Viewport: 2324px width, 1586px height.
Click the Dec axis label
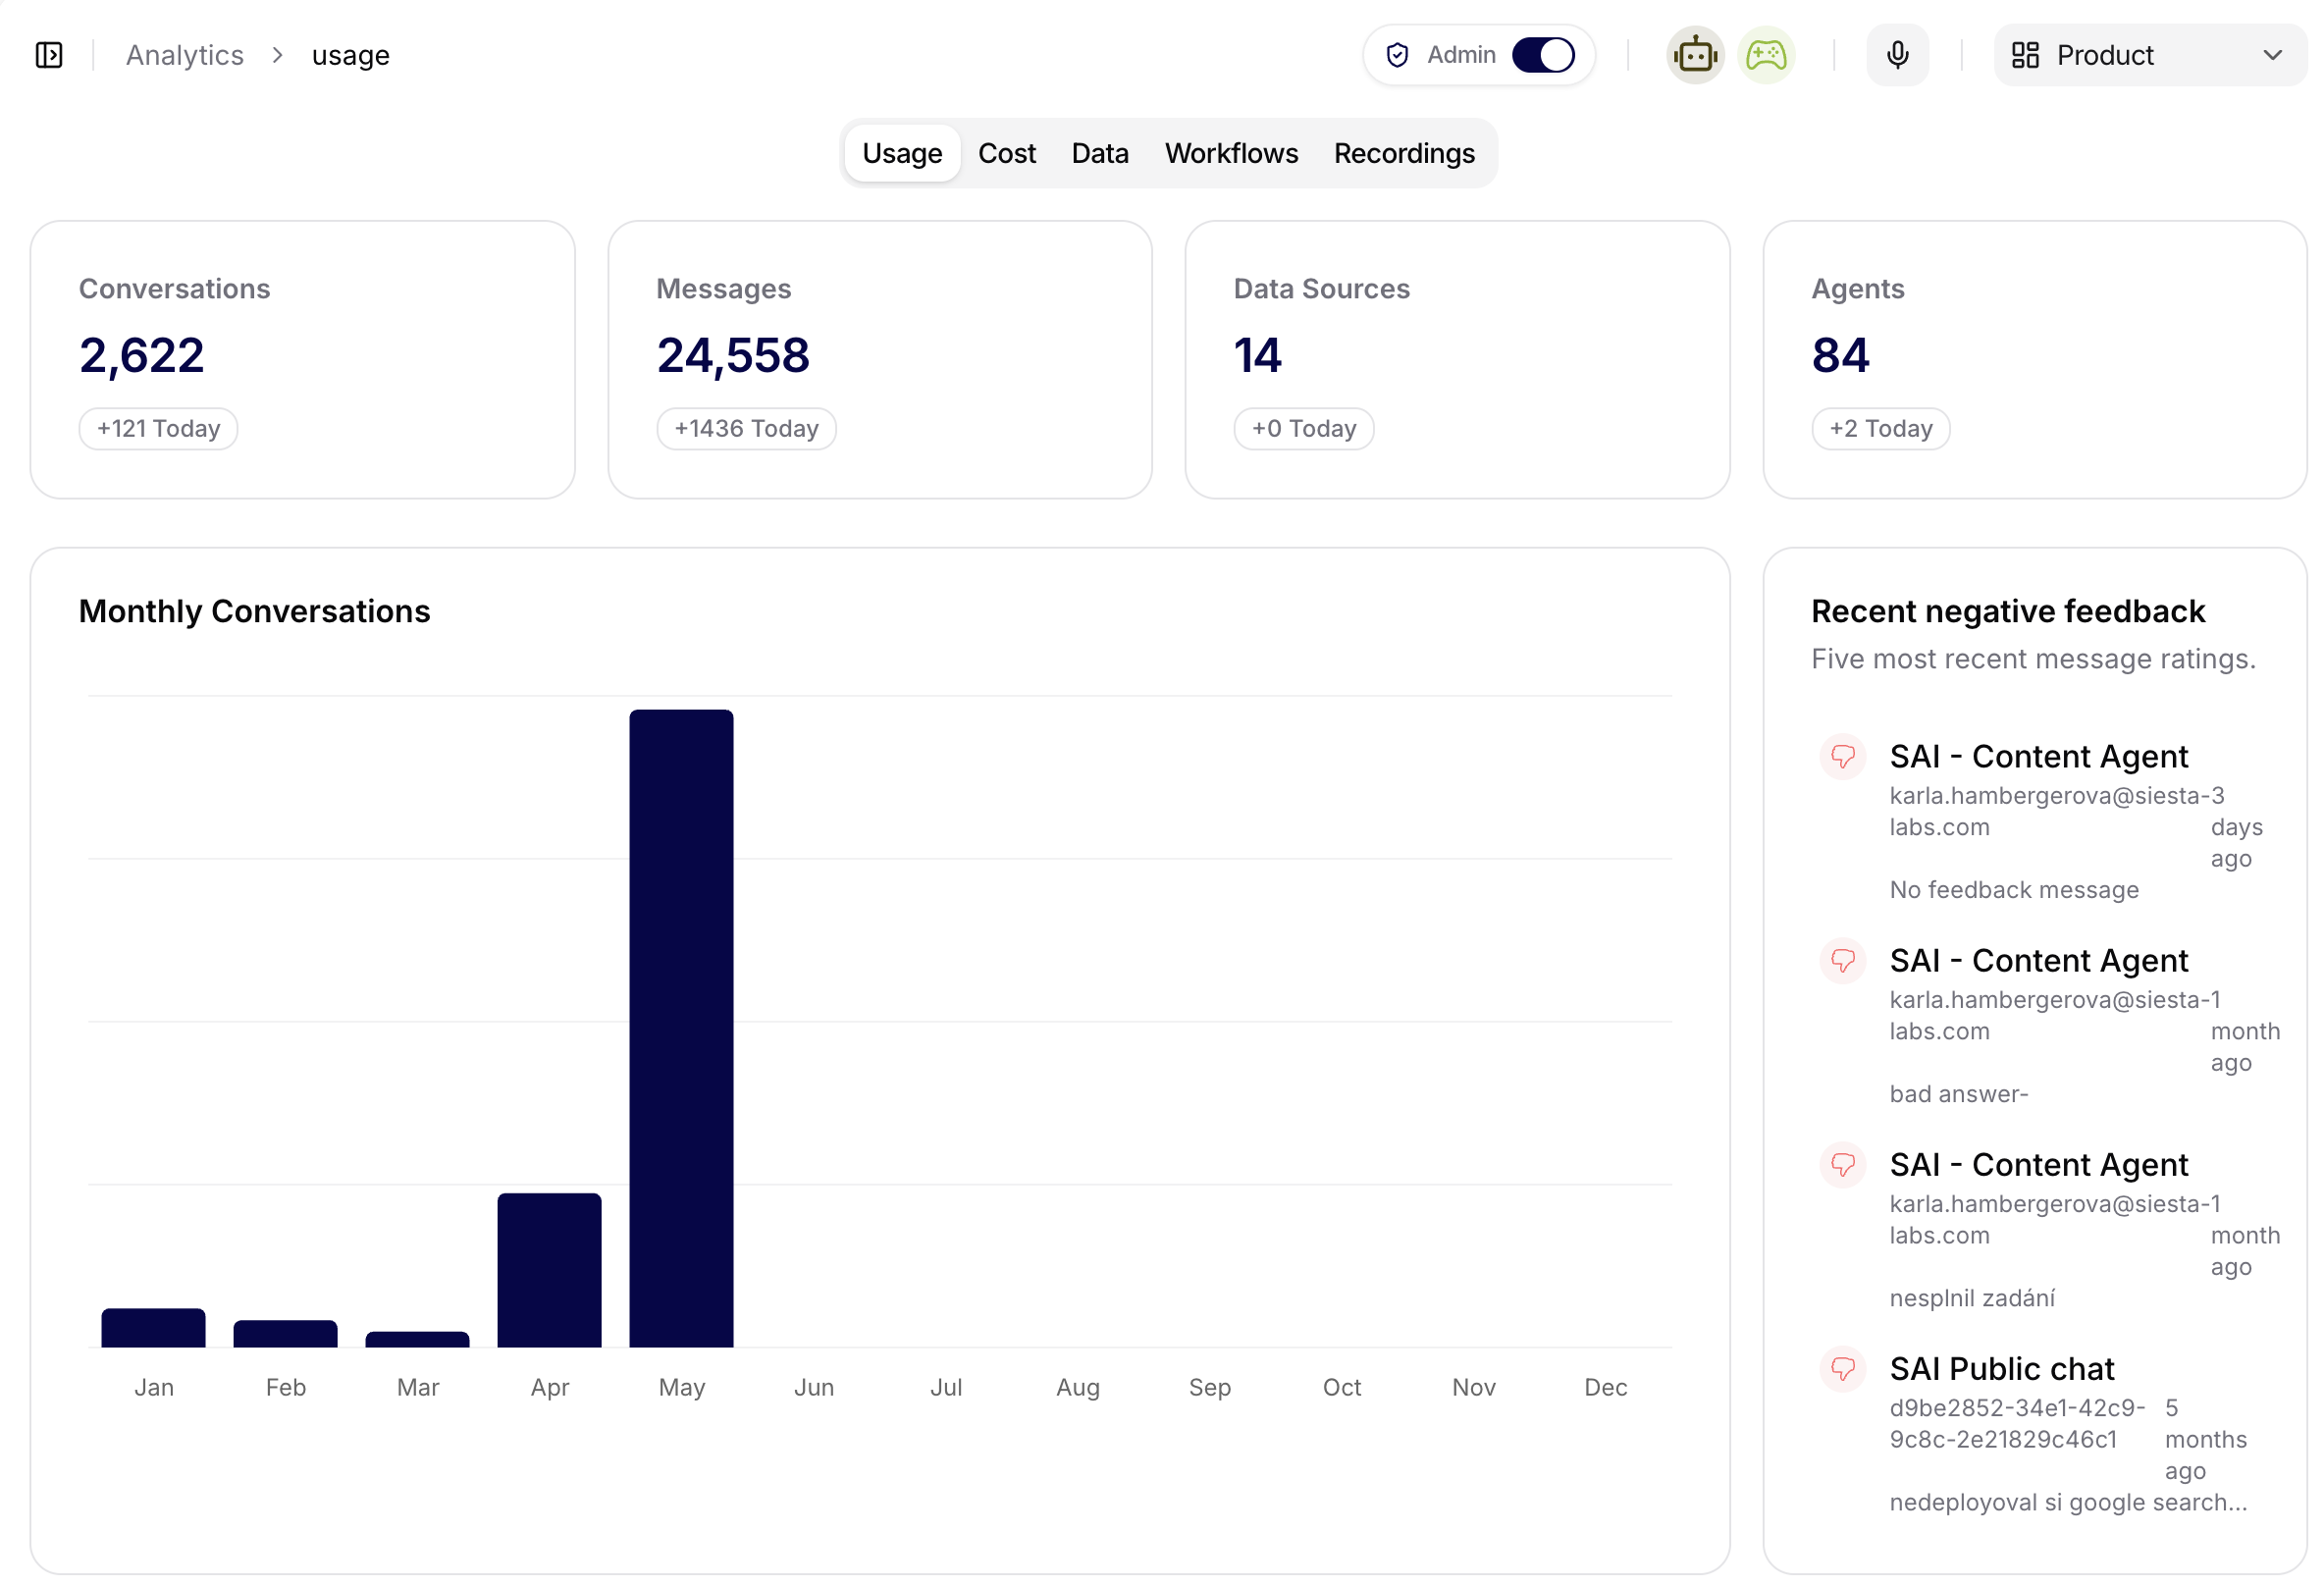coord(1605,1387)
